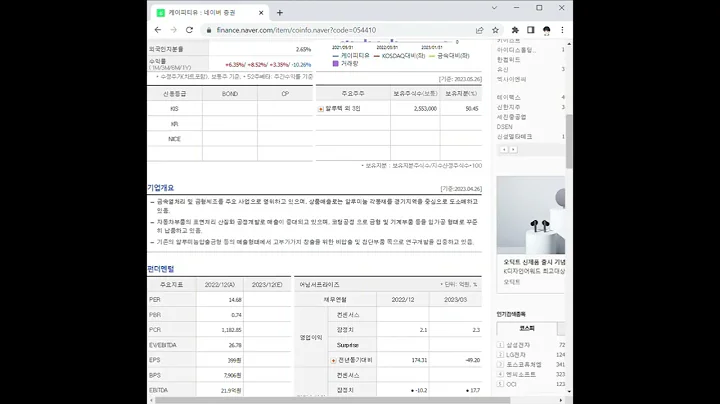Click the address bar URL field

coord(340,30)
